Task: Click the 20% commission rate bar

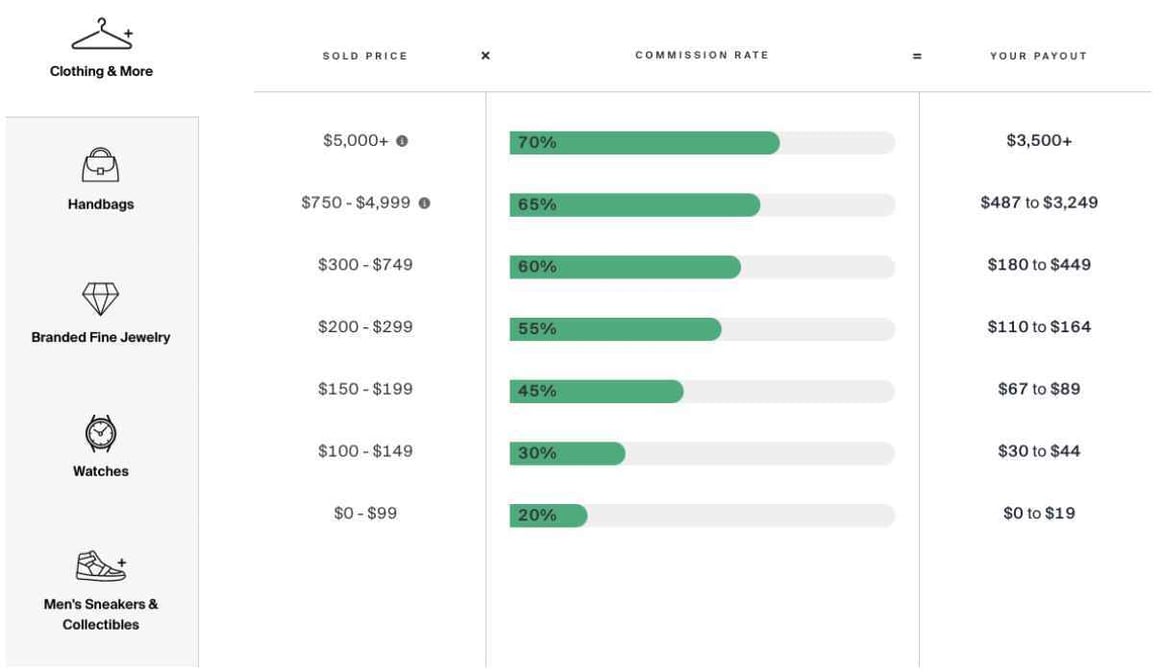Action: (x=548, y=515)
